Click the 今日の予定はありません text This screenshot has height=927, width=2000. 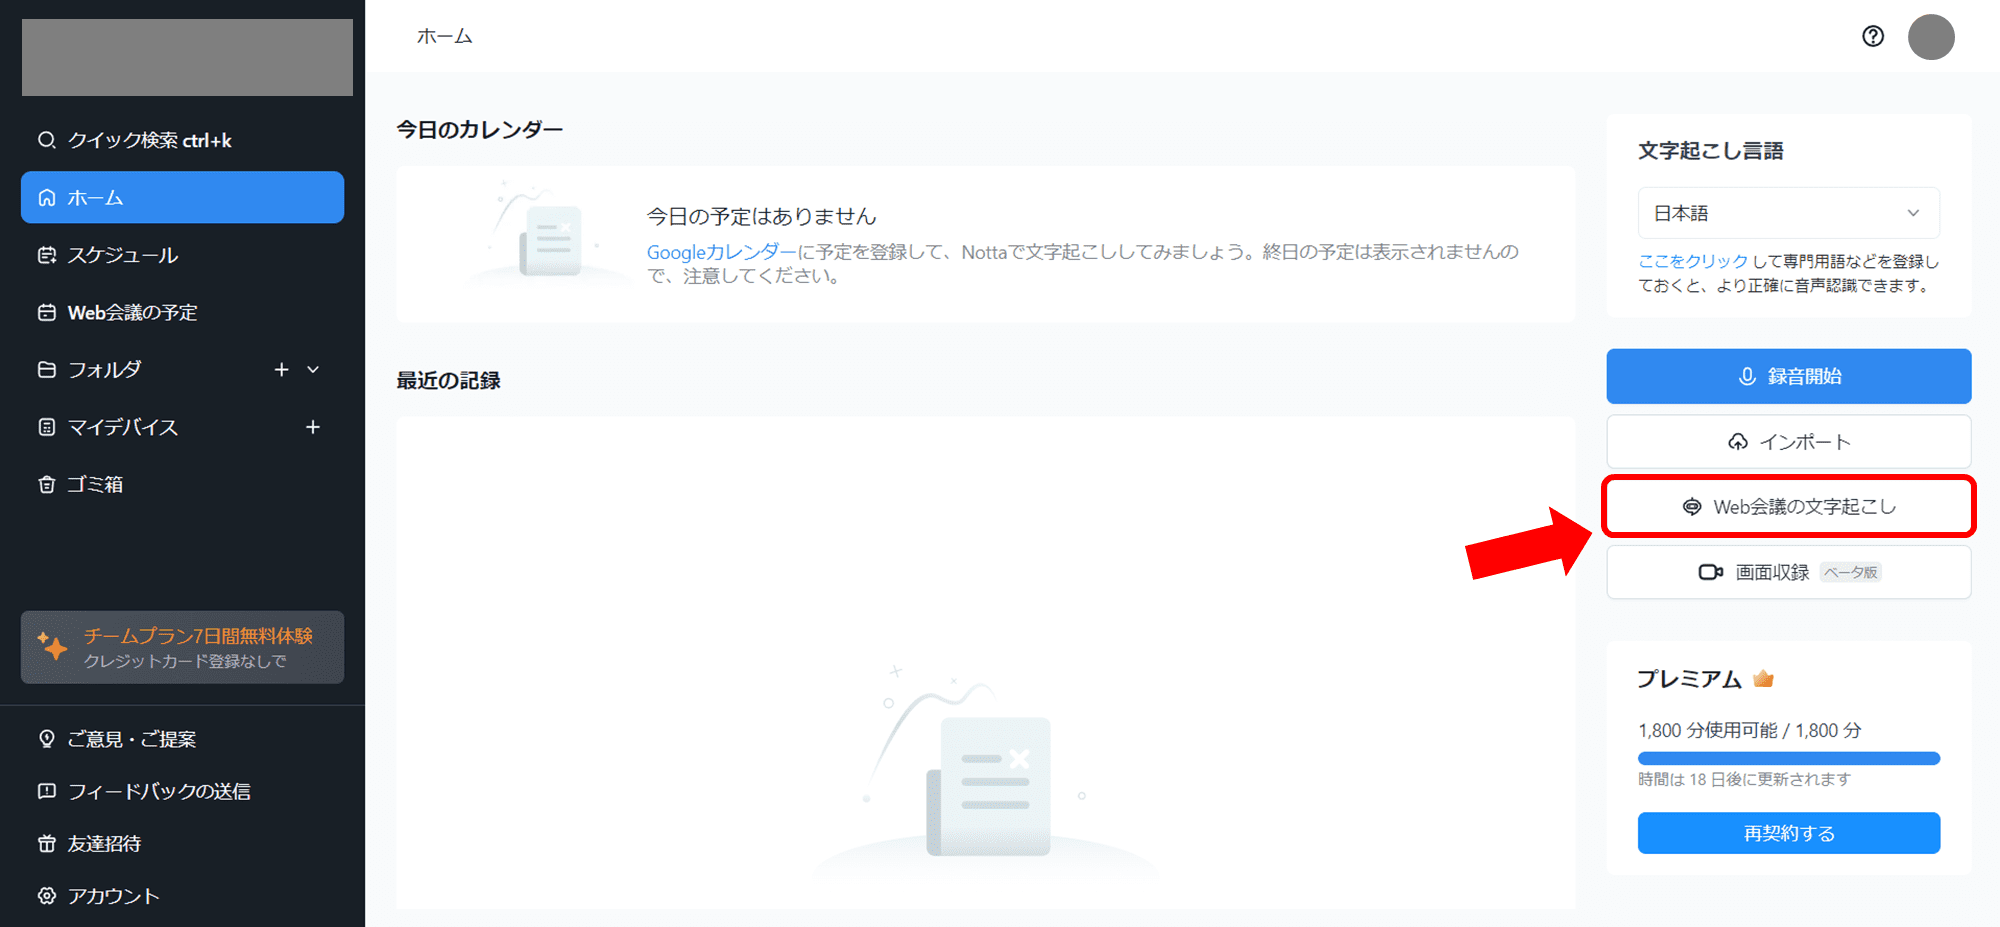click(761, 216)
